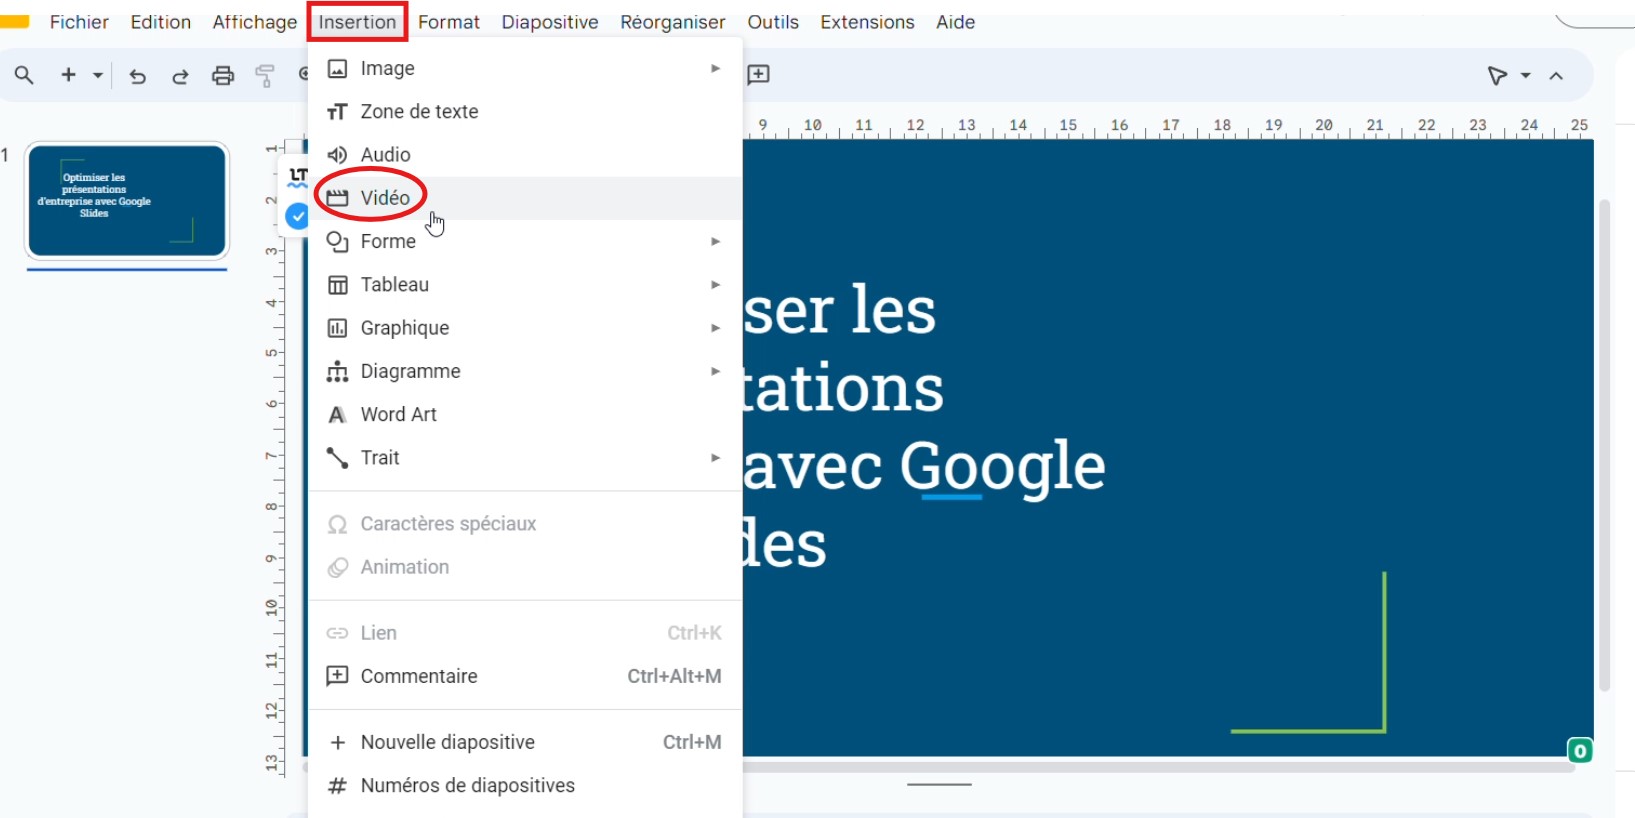The image size is (1635, 818).
Task: Click the green zero badge on slide corner
Action: 1580,751
